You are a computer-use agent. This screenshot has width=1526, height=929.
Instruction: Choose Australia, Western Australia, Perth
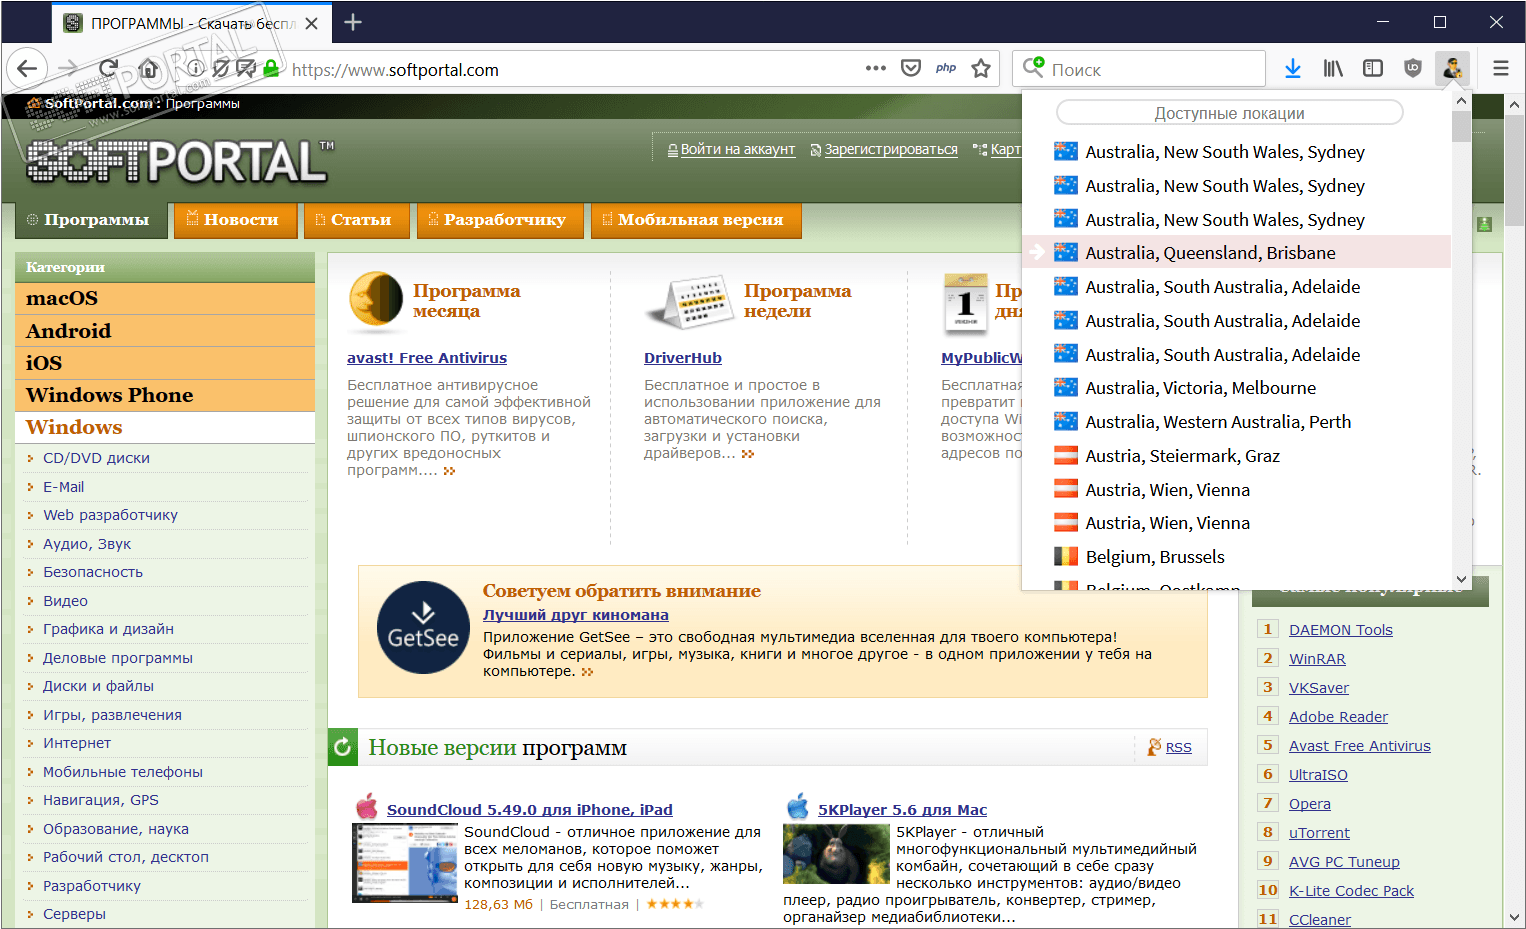point(1237,422)
